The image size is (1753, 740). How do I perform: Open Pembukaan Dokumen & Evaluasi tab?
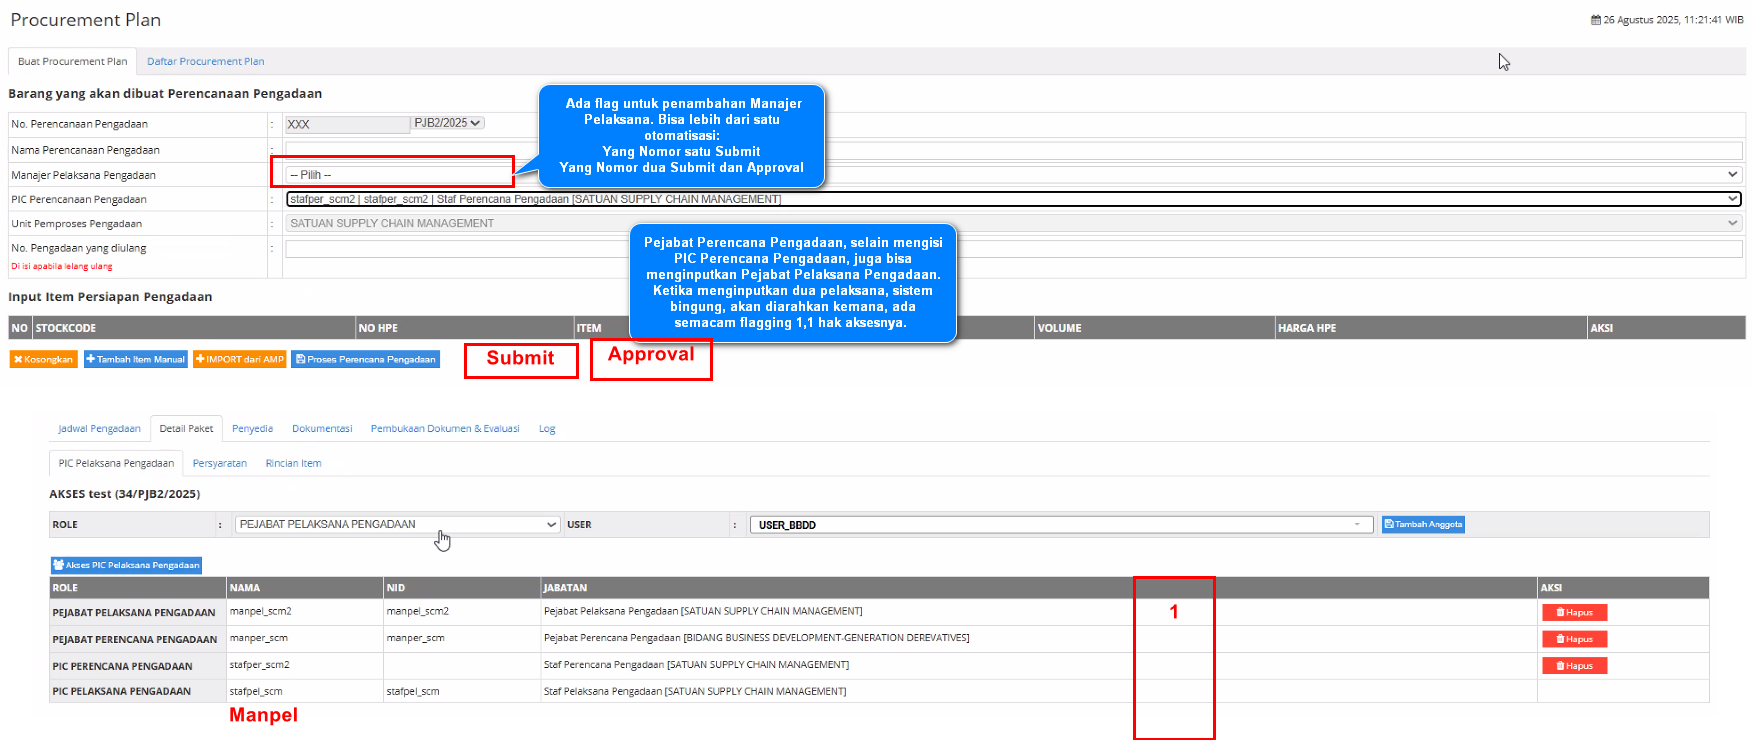click(444, 429)
